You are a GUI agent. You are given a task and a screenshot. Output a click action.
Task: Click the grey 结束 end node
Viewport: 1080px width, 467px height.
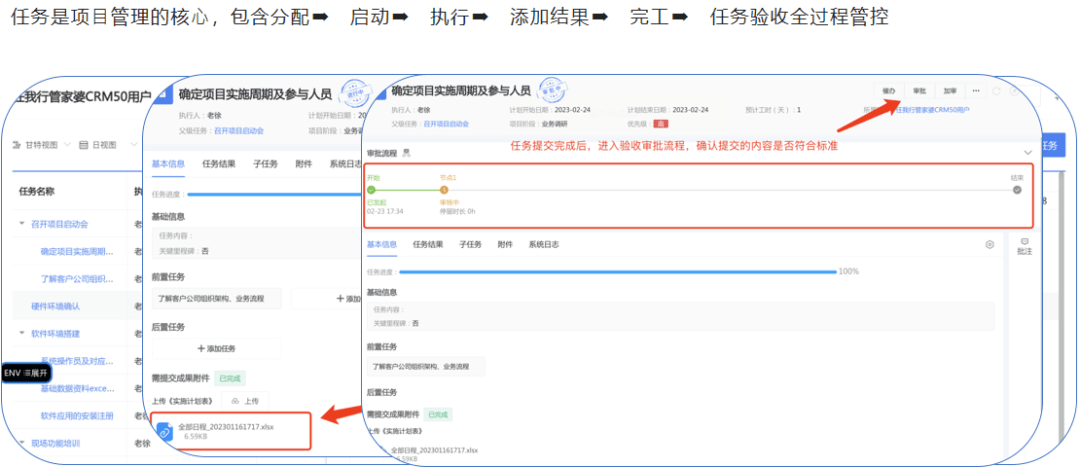pos(1017,188)
